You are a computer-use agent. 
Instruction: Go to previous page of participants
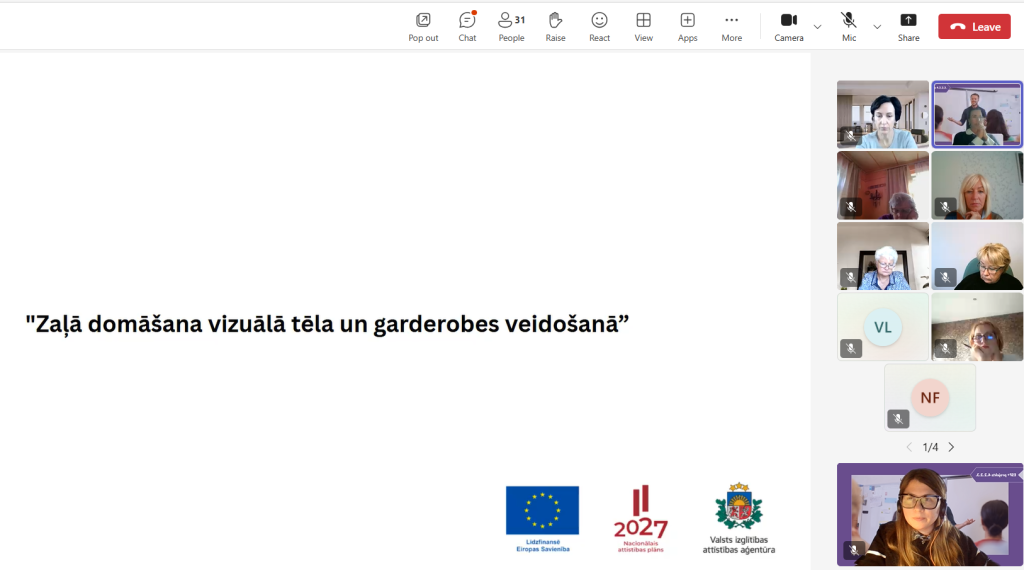(909, 447)
